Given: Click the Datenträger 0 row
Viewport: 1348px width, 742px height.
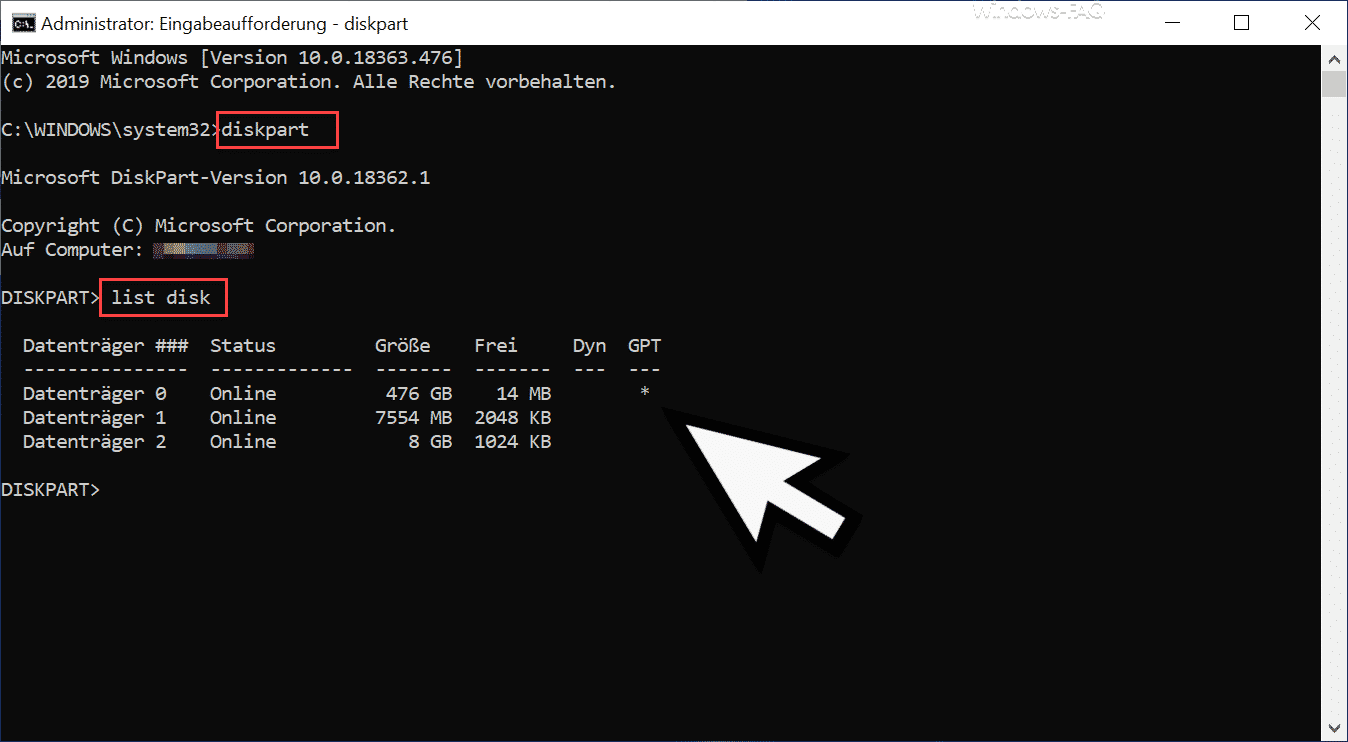Looking at the screenshot, I should pos(339,393).
